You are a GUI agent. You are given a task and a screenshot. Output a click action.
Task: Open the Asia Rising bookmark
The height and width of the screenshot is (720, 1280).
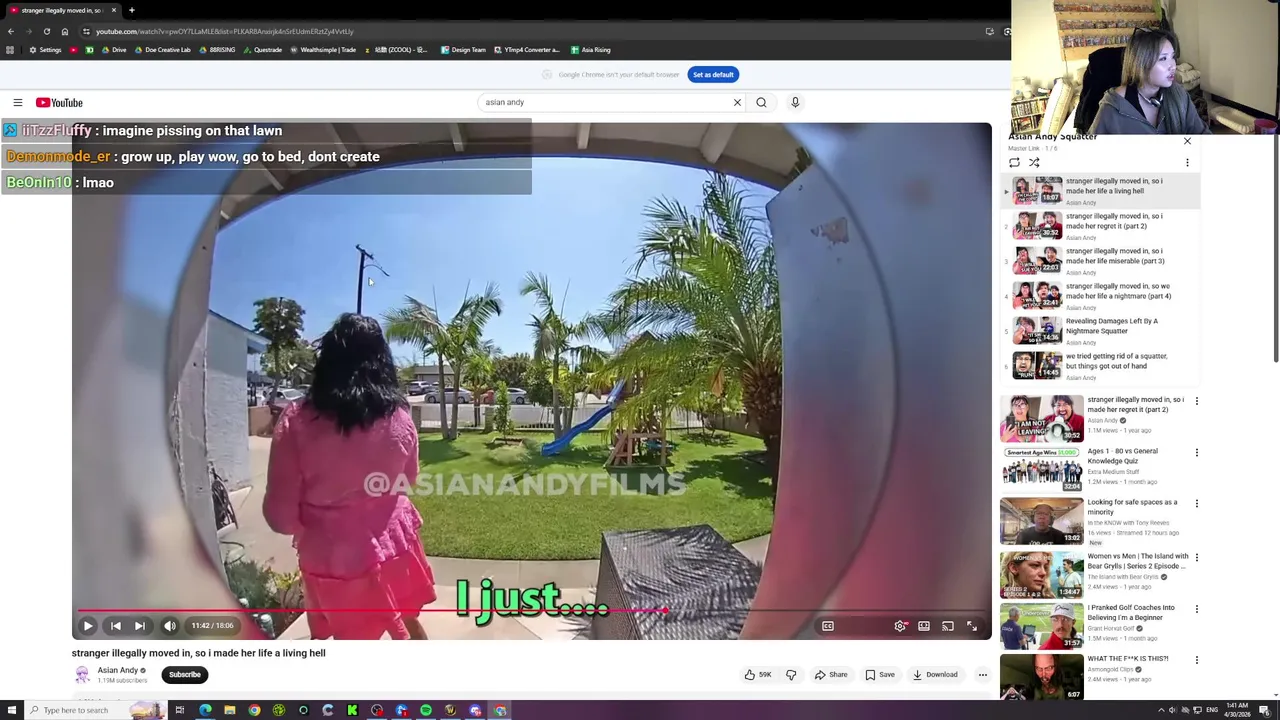coord(591,50)
